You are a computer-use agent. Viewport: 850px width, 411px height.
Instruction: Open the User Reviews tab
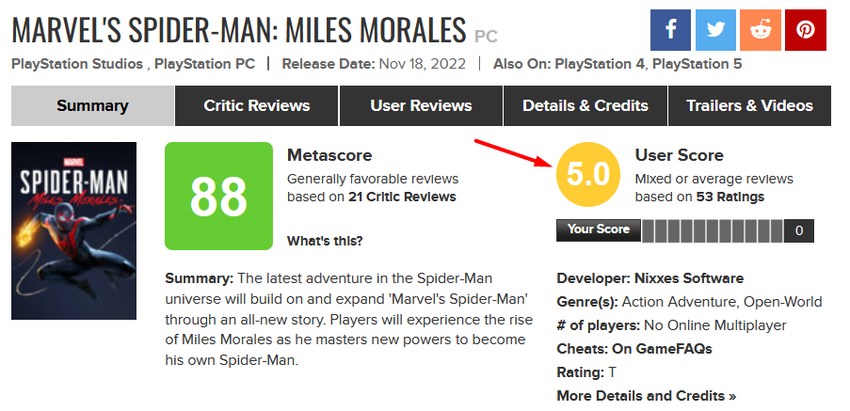tap(421, 106)
